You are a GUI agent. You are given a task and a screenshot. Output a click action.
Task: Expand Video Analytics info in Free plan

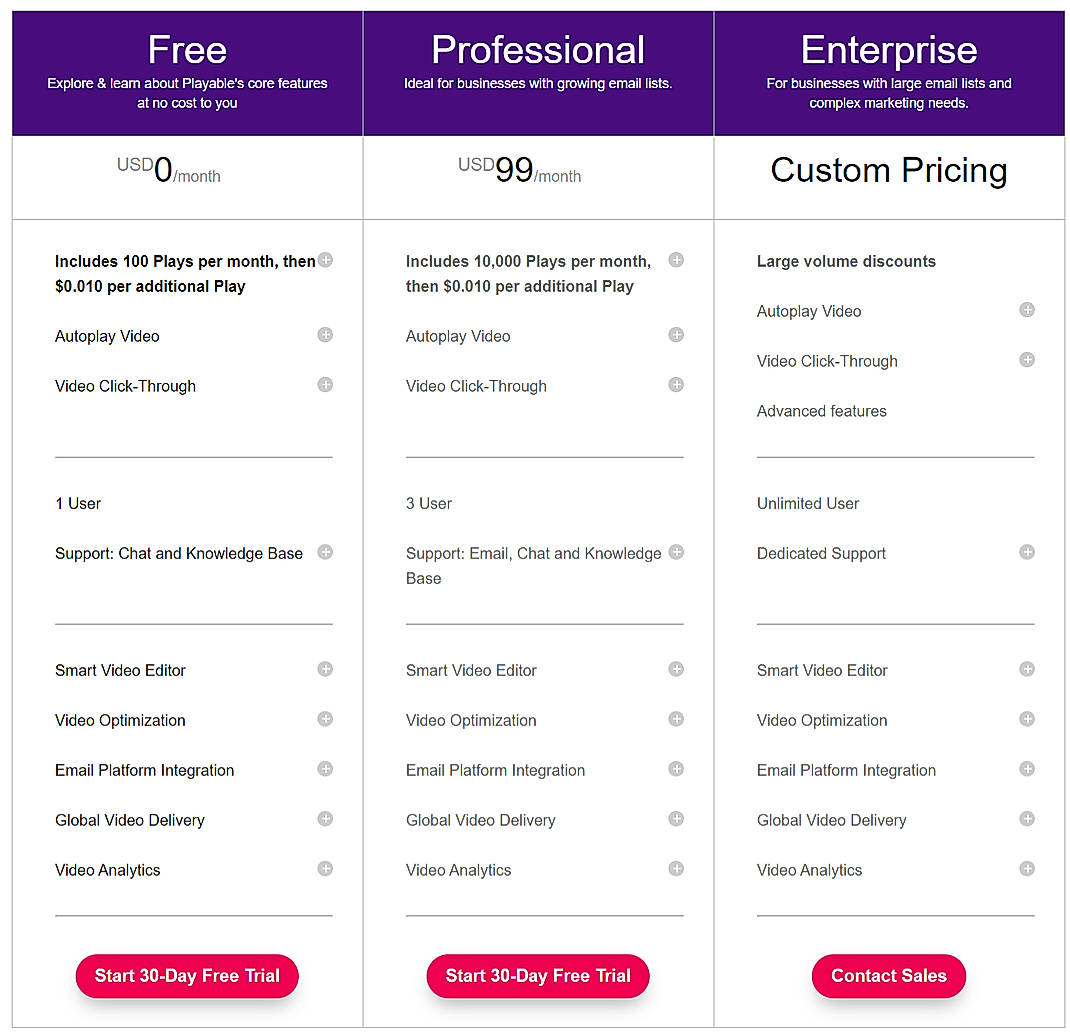[325, 869]
